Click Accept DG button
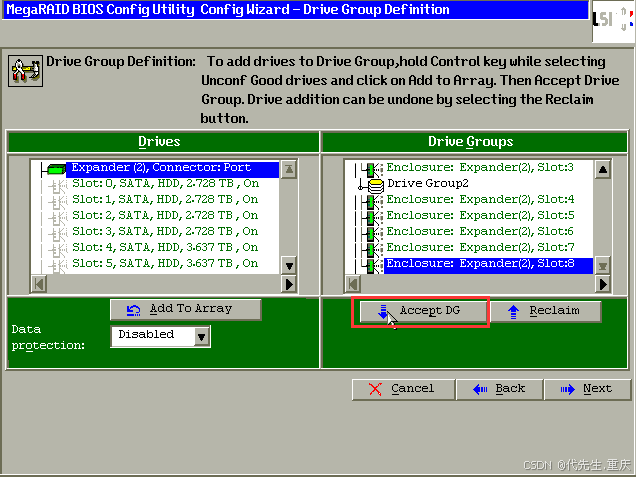The image size is (636, 477). pyautogui.click(x=423, y=312)
